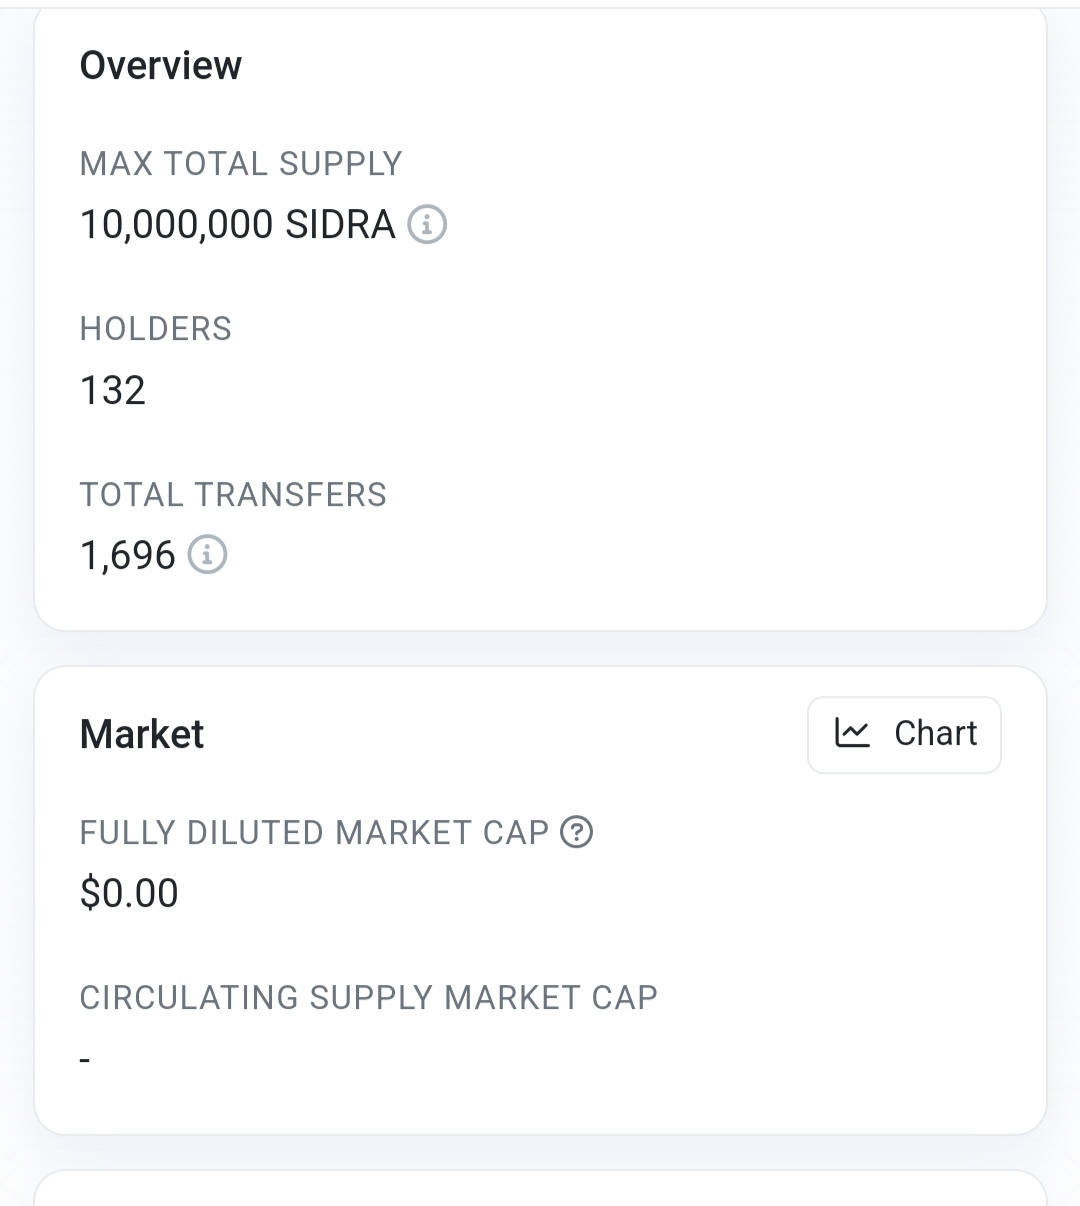Viewport: 1080px width, 1206px height.
Task: Click the HOLDERS label
Action: click(156, 328)
